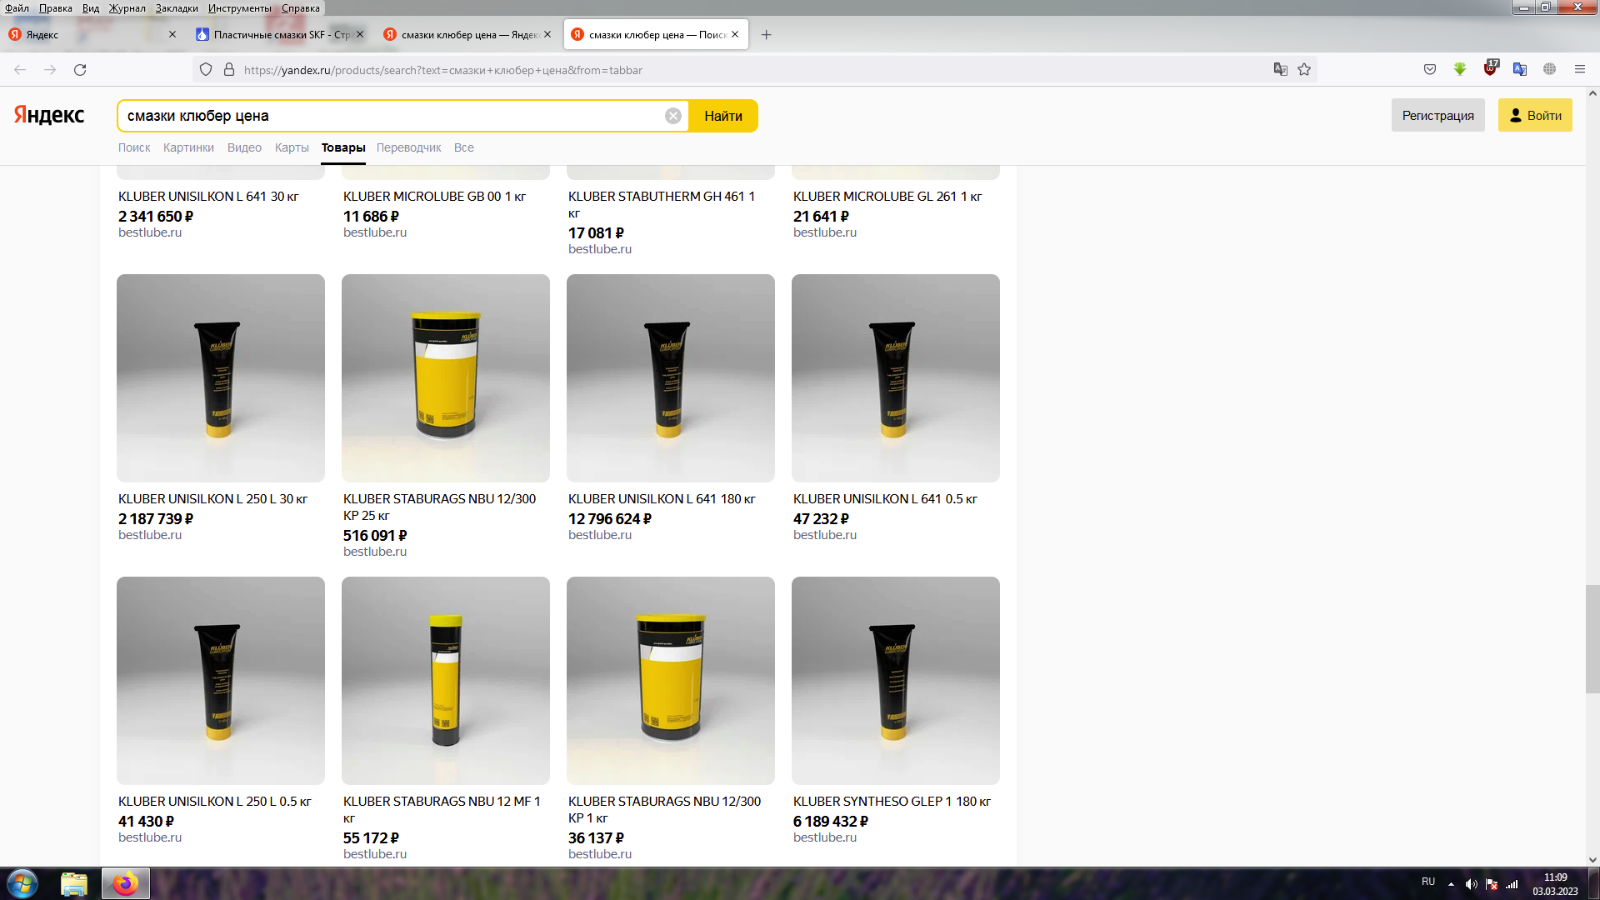Open the Закладки menu
Screen dimensions: 1600x900
point(177,8)
